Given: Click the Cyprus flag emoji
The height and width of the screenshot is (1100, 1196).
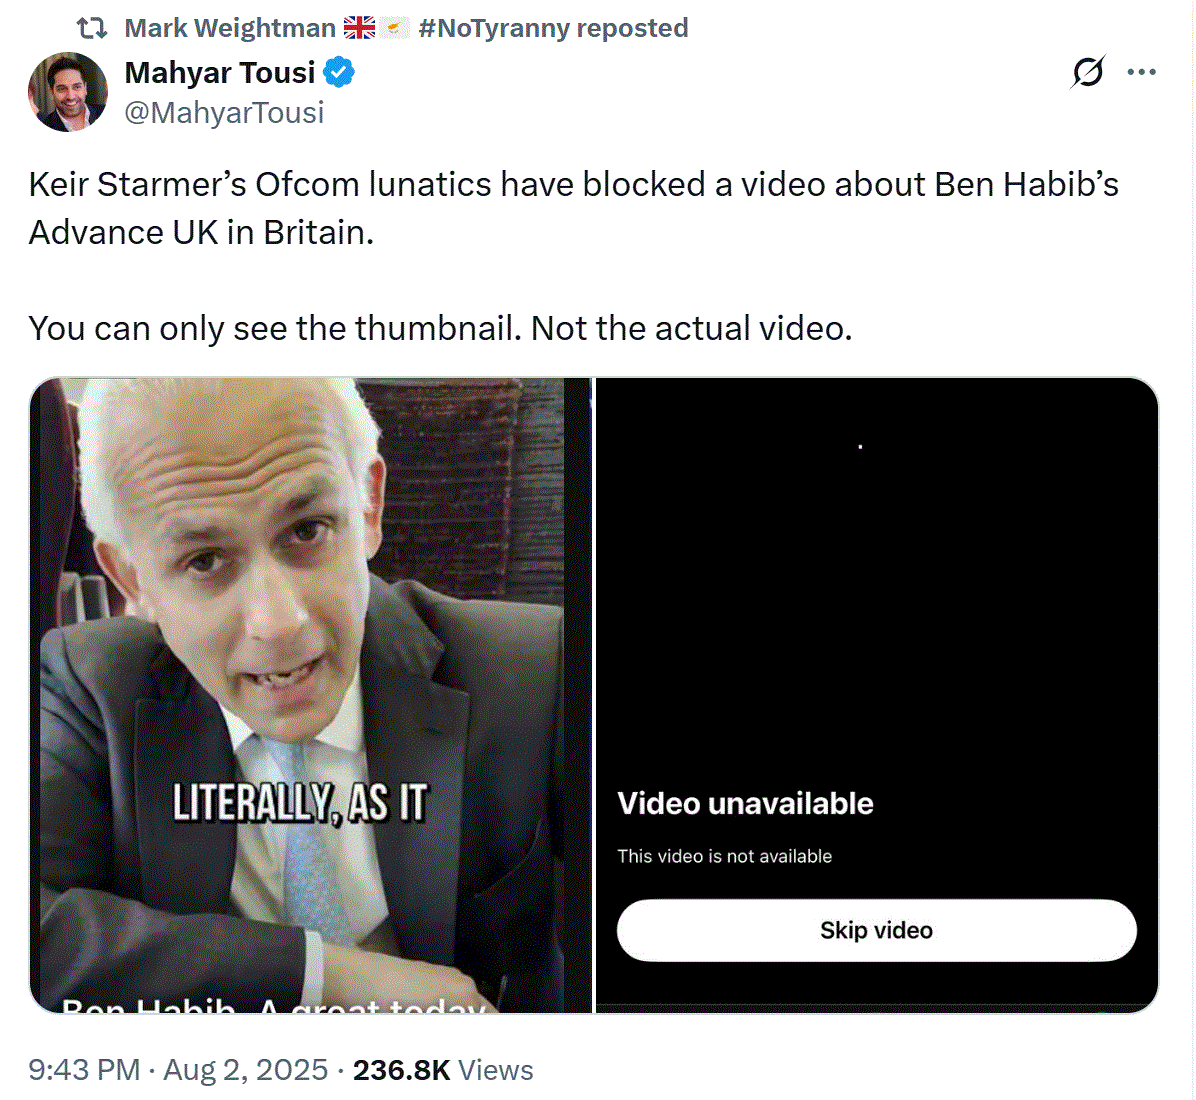Looking at the screenshot, I should click(x=397, y=28).
